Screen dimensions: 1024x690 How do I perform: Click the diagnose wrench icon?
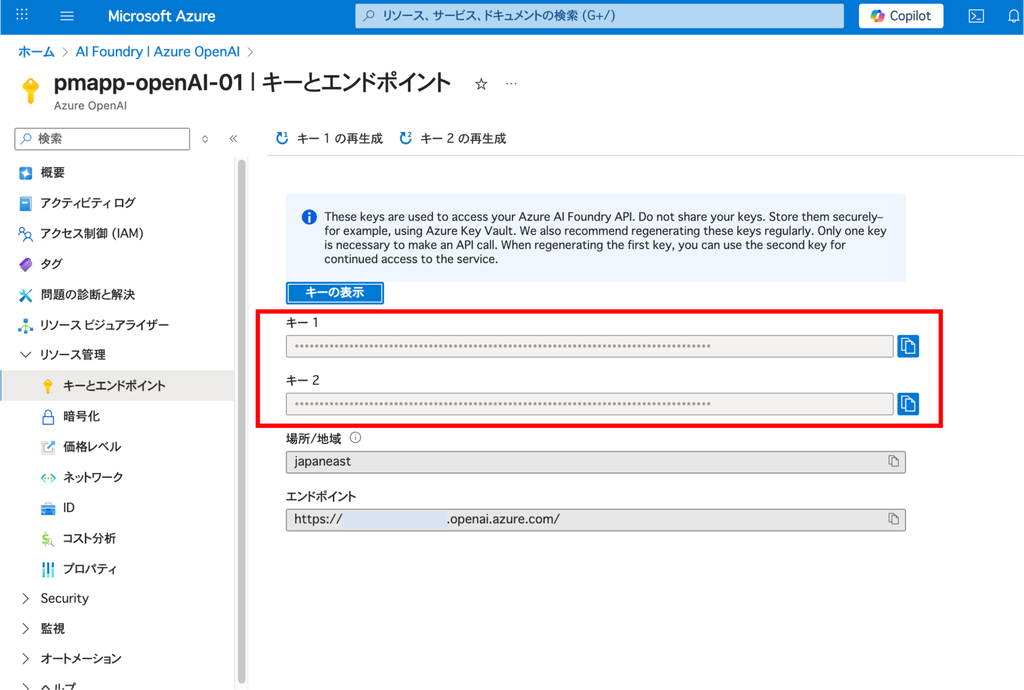pos(25,295)
